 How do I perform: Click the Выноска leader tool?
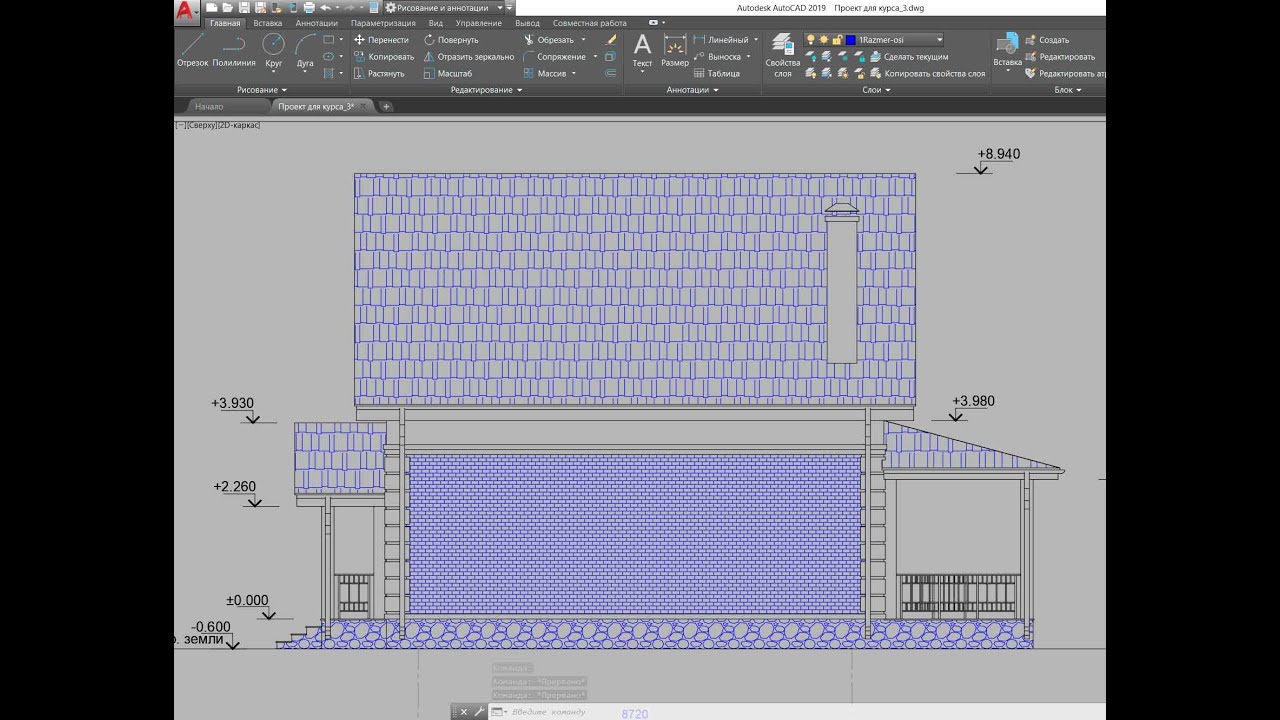point(716,57)
